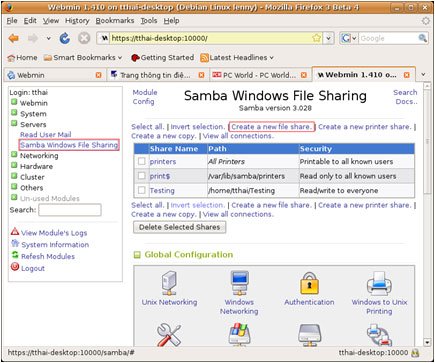Click Delete Selected Shares button
Image resolution: width=435 pixels, height=363 pixels.
coord(179,227)
